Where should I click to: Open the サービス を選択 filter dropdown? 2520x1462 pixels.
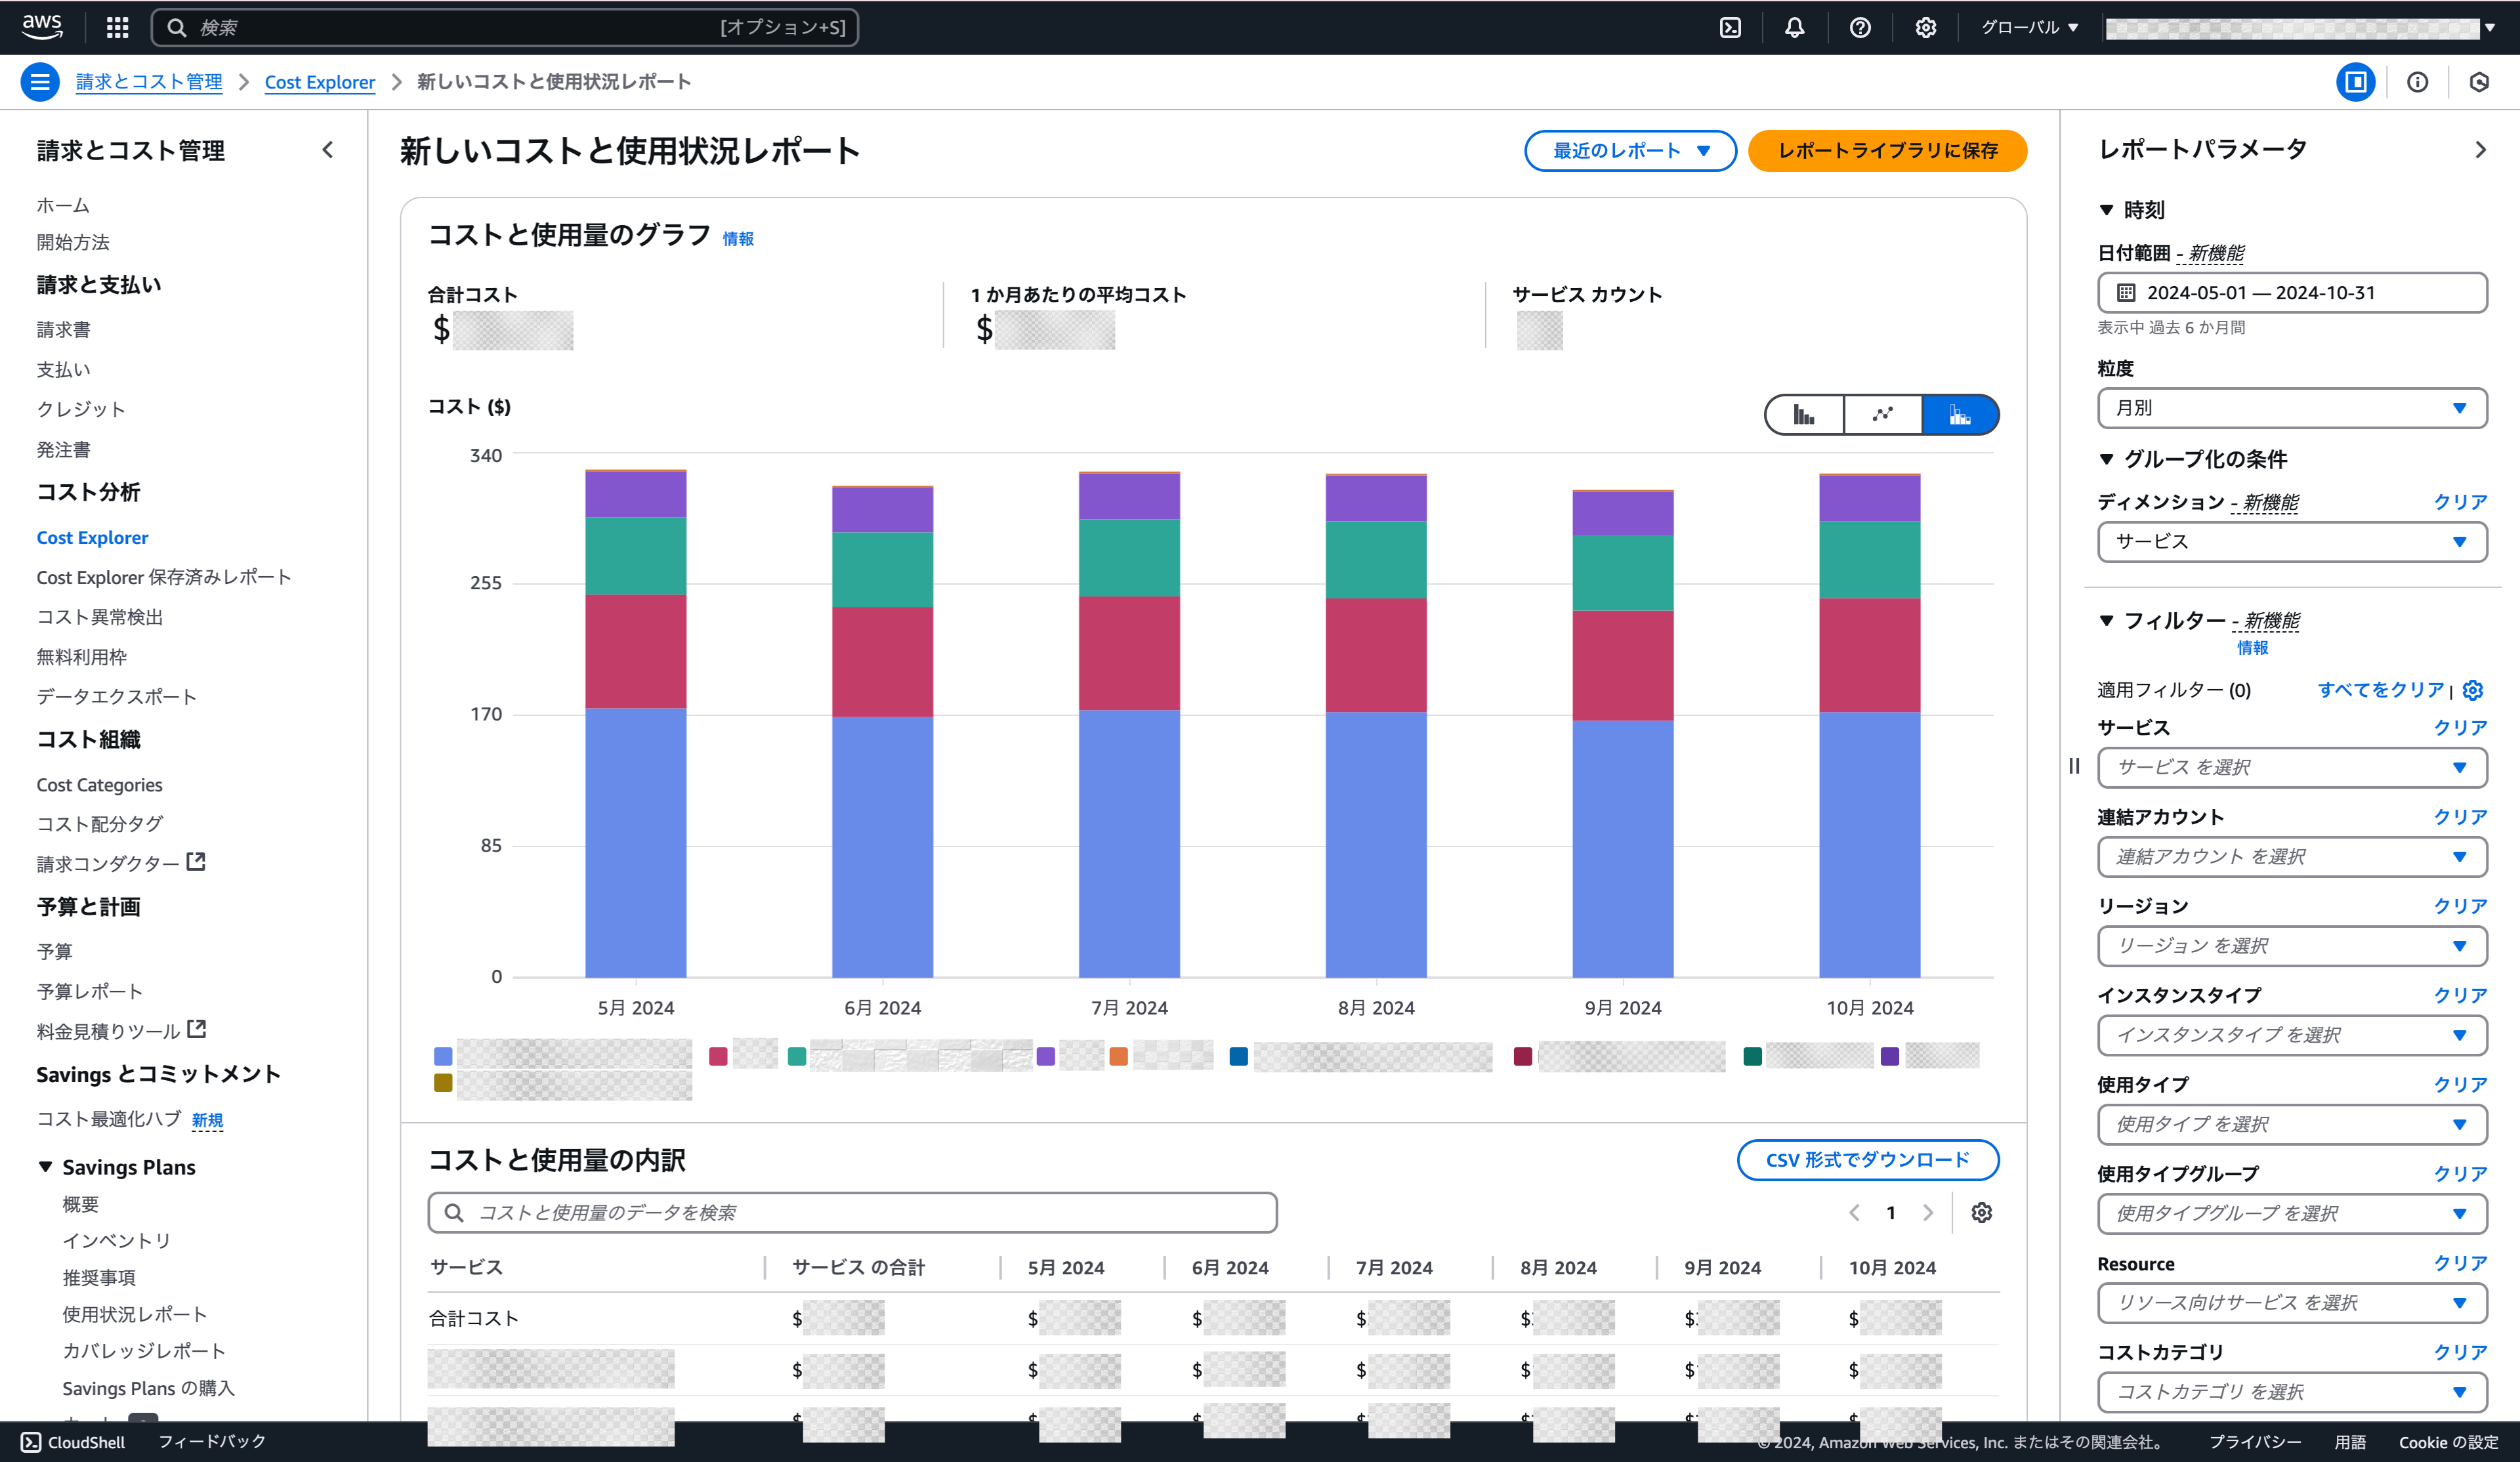pos(2292,768)
